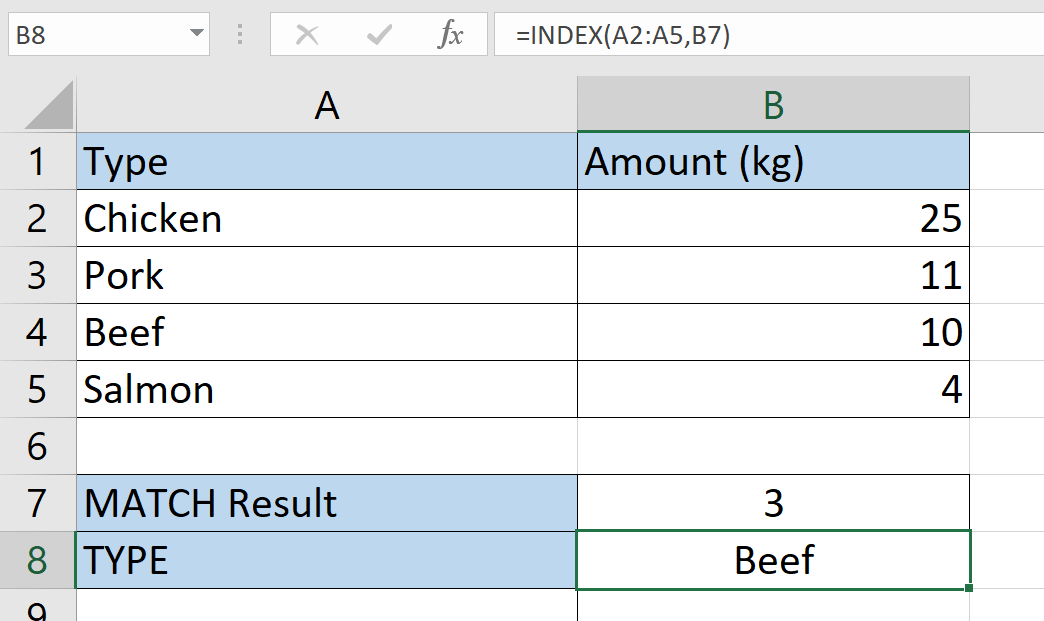Click the MATCH Result label cell

pos(327,503)
